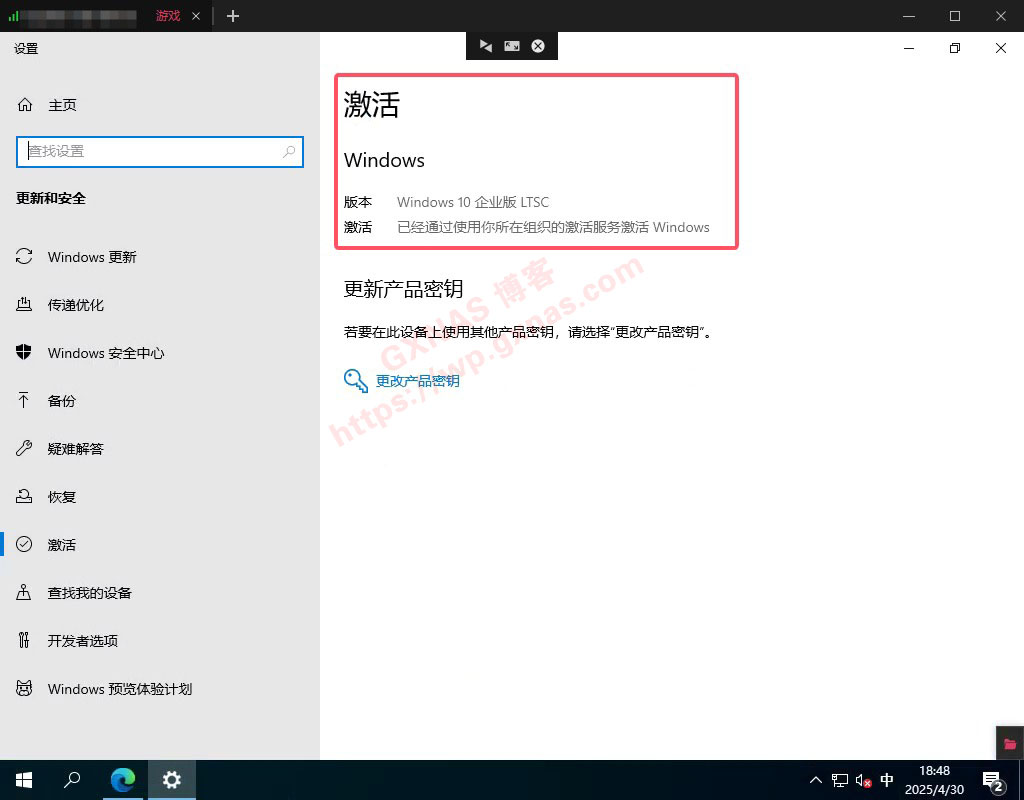Close the Settings window
Image resolution: width=1024 pixels, height=800 pixels.
coord(1000,48)
